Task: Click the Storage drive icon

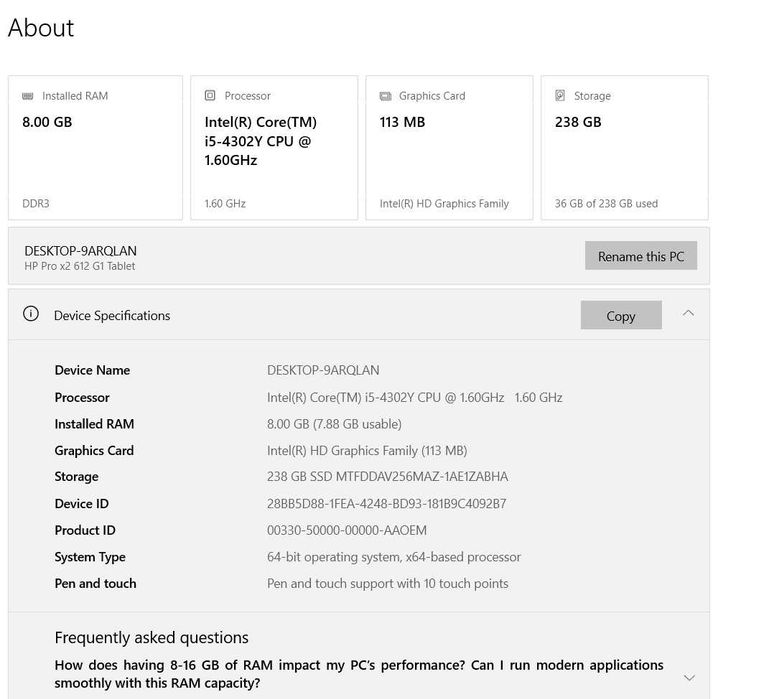Action: 560,96
